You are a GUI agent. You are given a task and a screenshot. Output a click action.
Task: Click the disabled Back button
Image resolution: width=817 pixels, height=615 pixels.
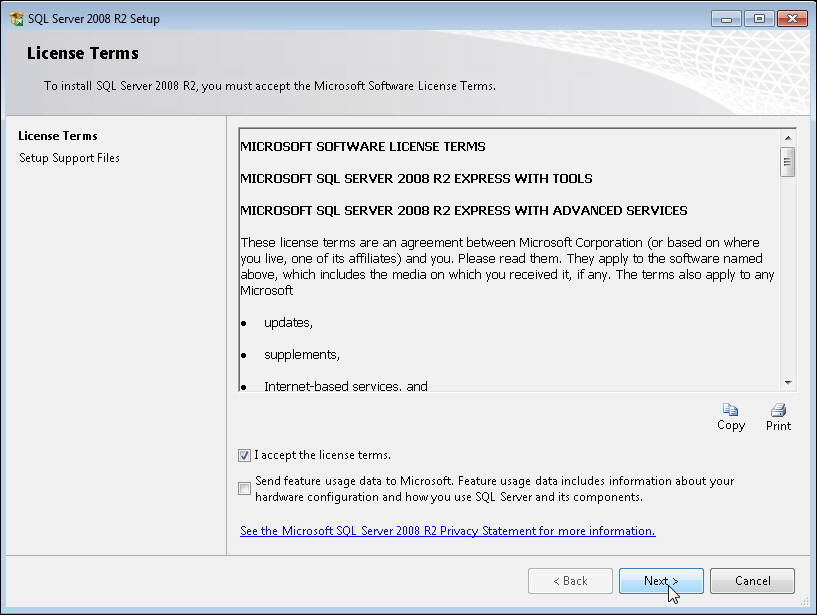[570, 581]
